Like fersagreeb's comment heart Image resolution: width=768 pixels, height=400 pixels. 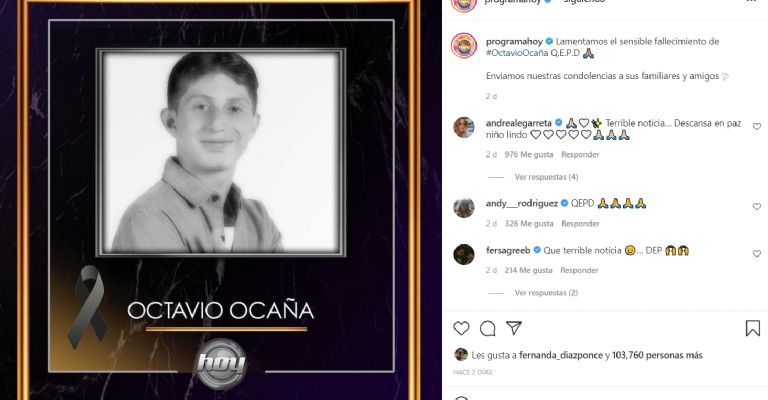pyautogui.click(x=757, y=254)
